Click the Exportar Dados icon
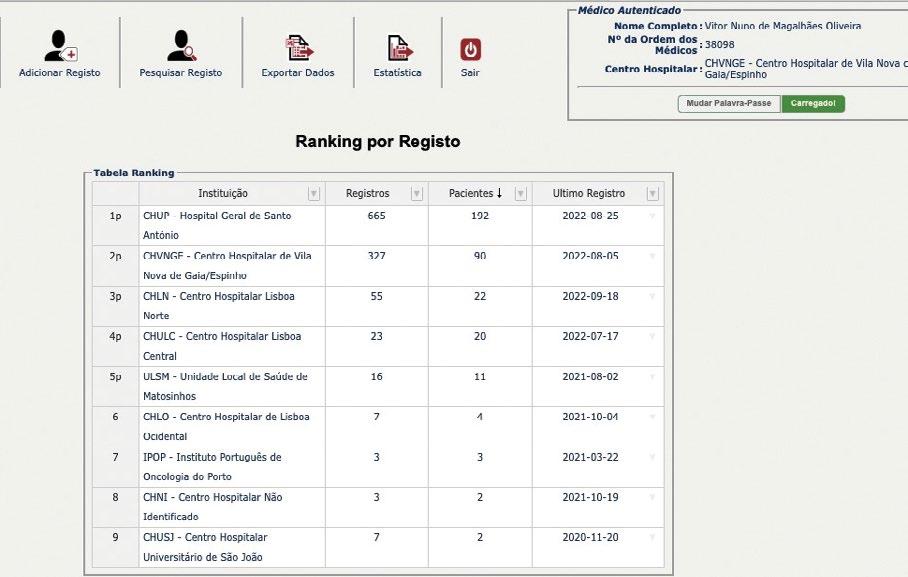 298,48
